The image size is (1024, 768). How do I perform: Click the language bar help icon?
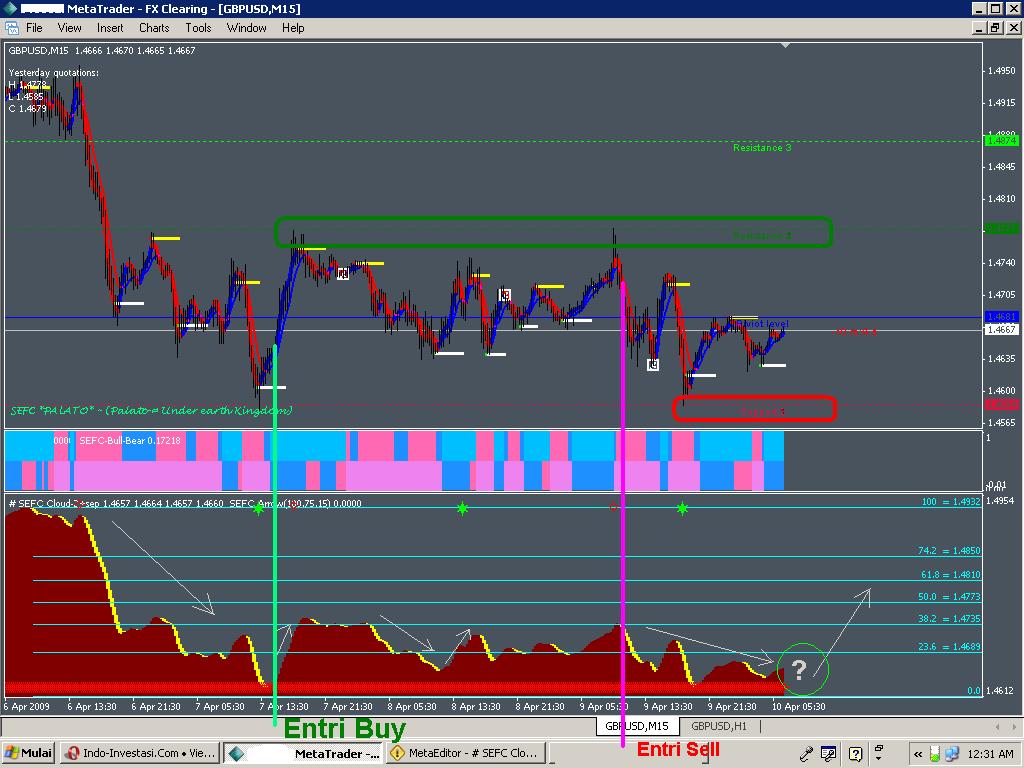(x=856, y=754)
